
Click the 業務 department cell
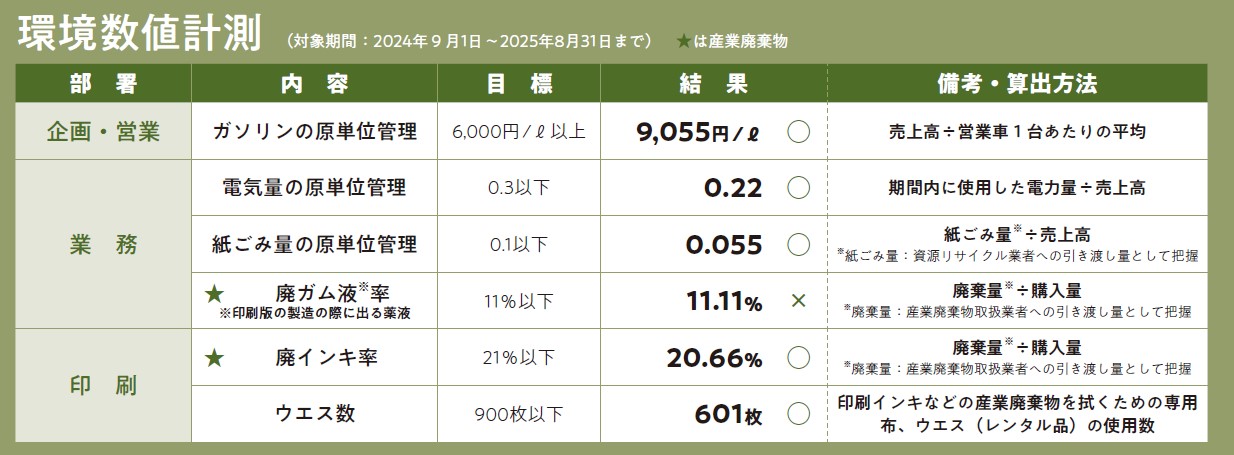pyautogui.click(x=104, y=244)
